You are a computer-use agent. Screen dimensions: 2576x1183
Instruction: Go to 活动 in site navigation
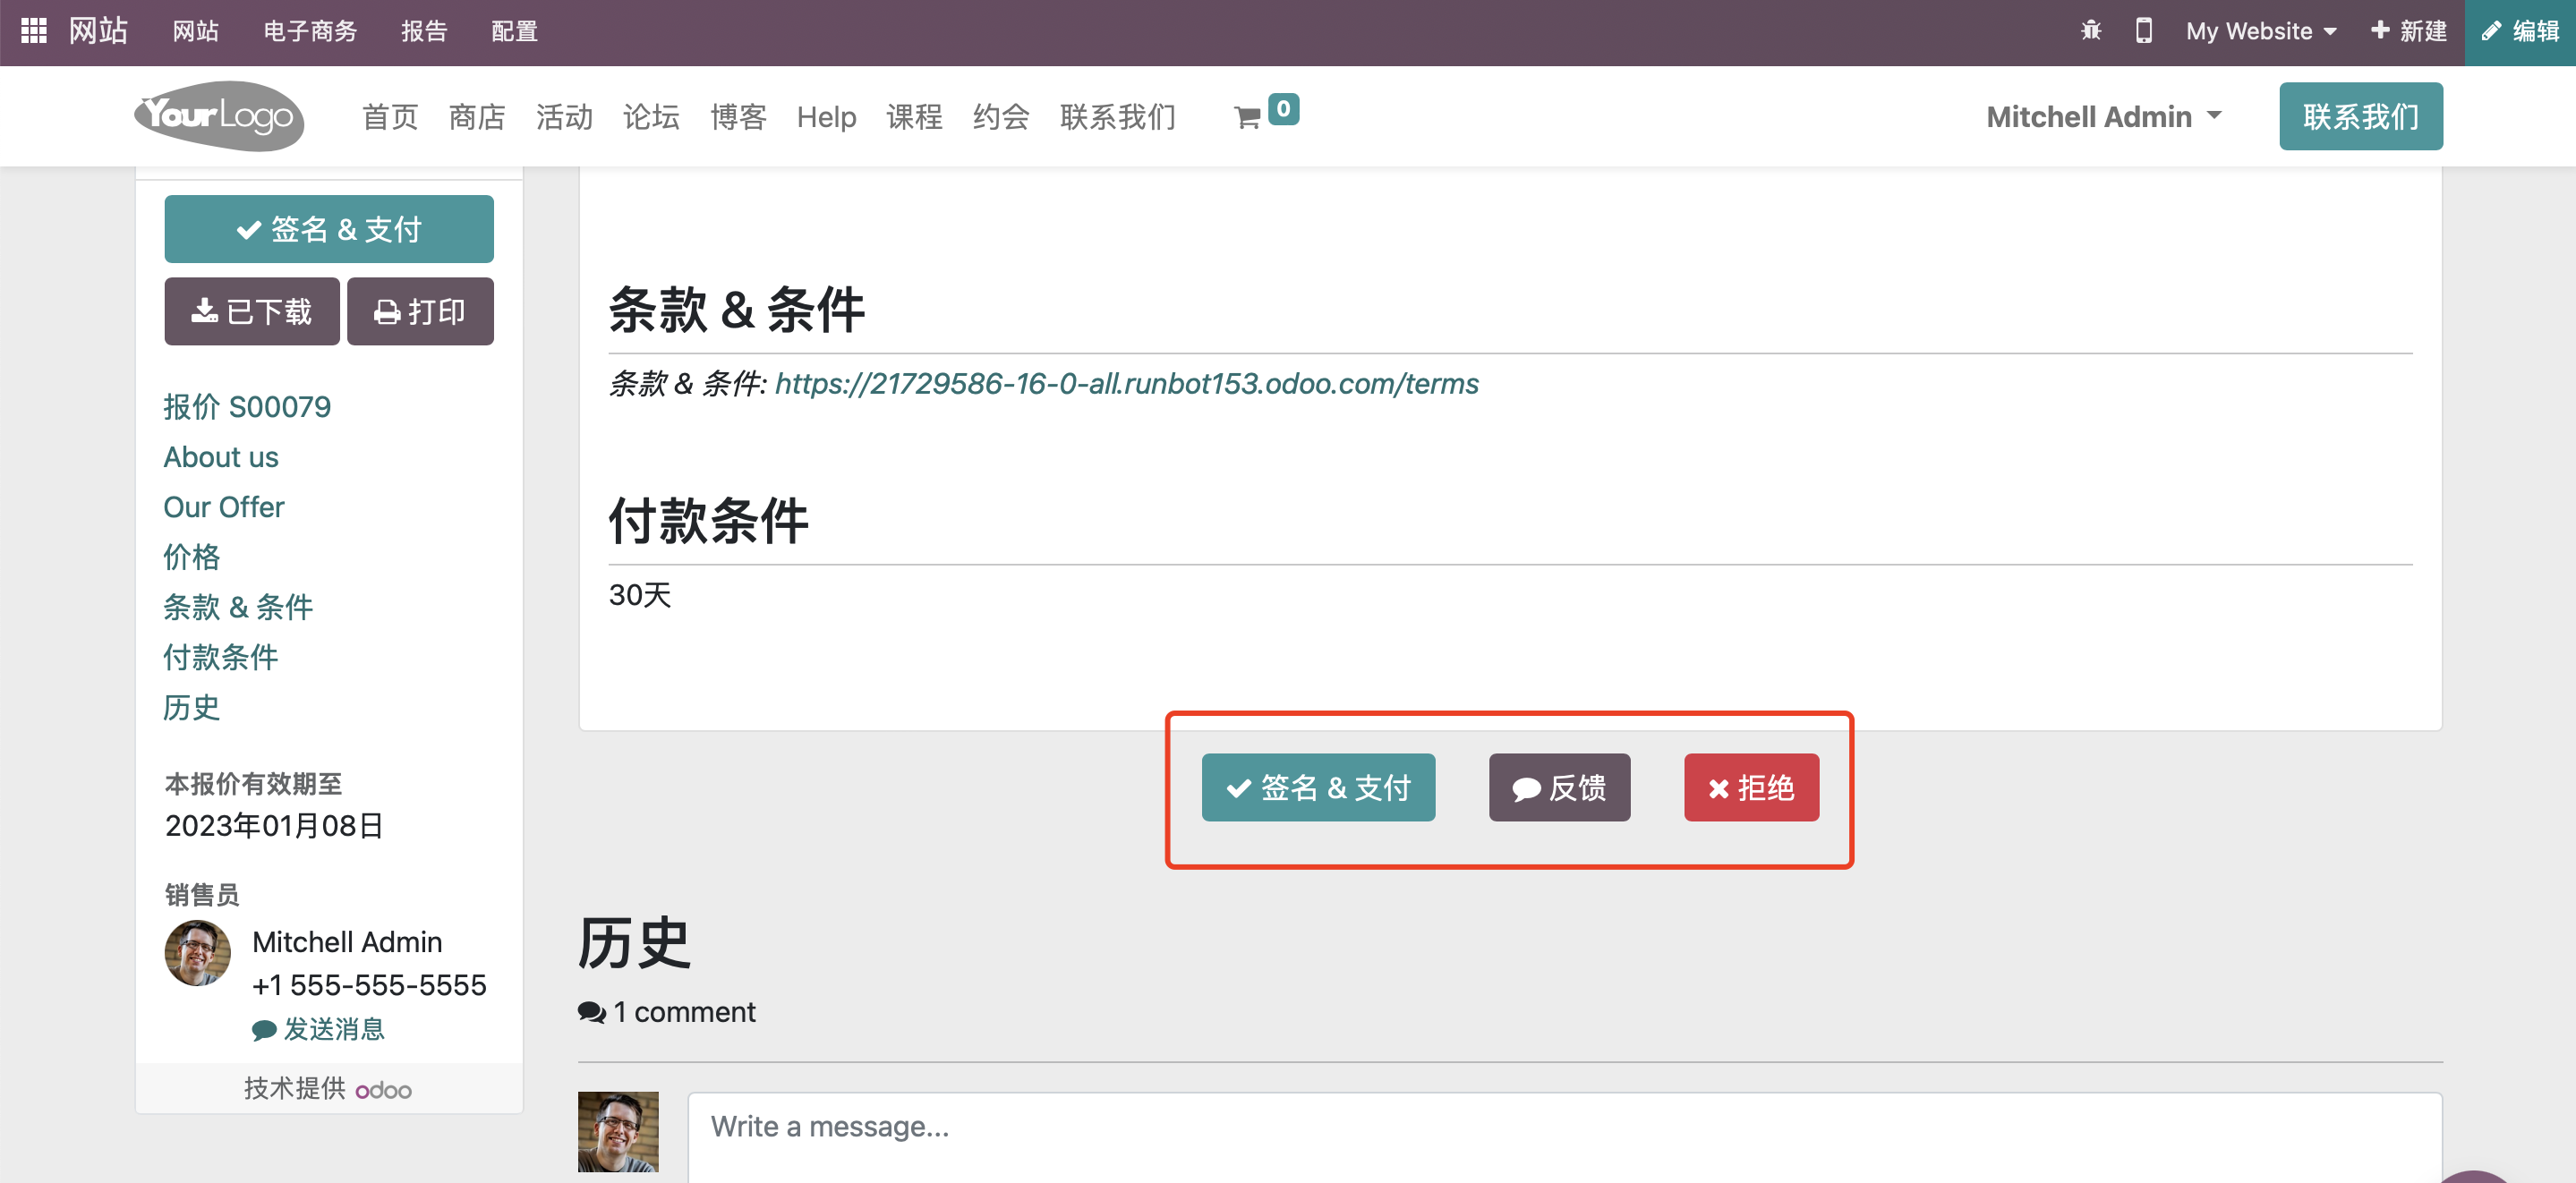[x=564, y=117]
